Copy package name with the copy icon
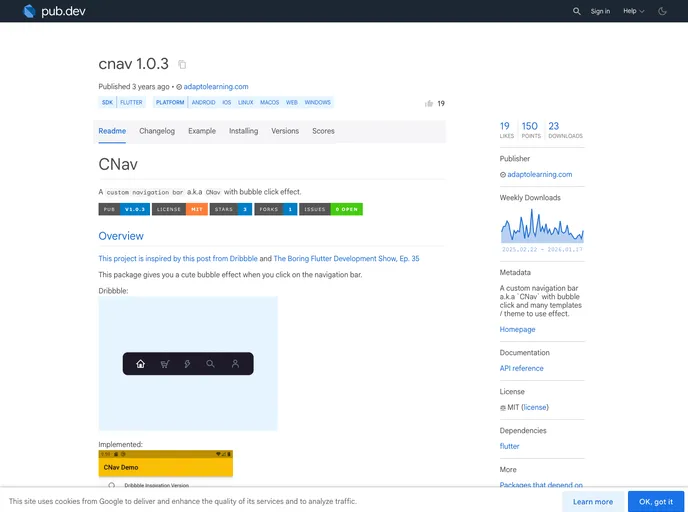This screenshot has height=512, width=688. (x=182, y=64)
